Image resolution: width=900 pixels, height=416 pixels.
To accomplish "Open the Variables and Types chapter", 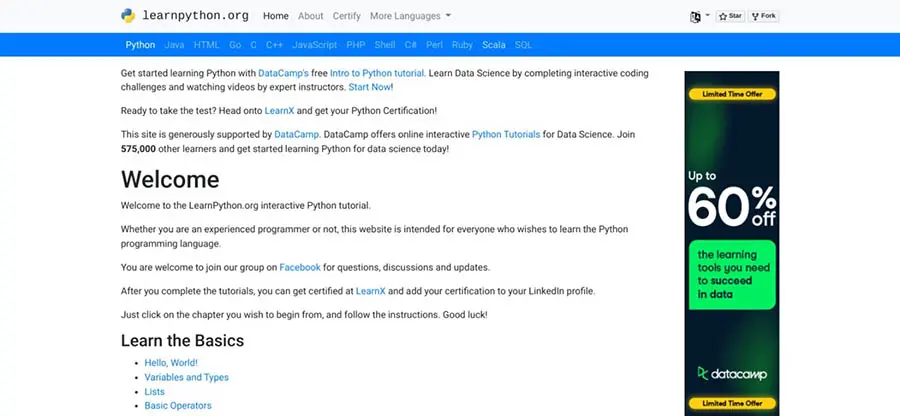I will (x=186, y=377).
